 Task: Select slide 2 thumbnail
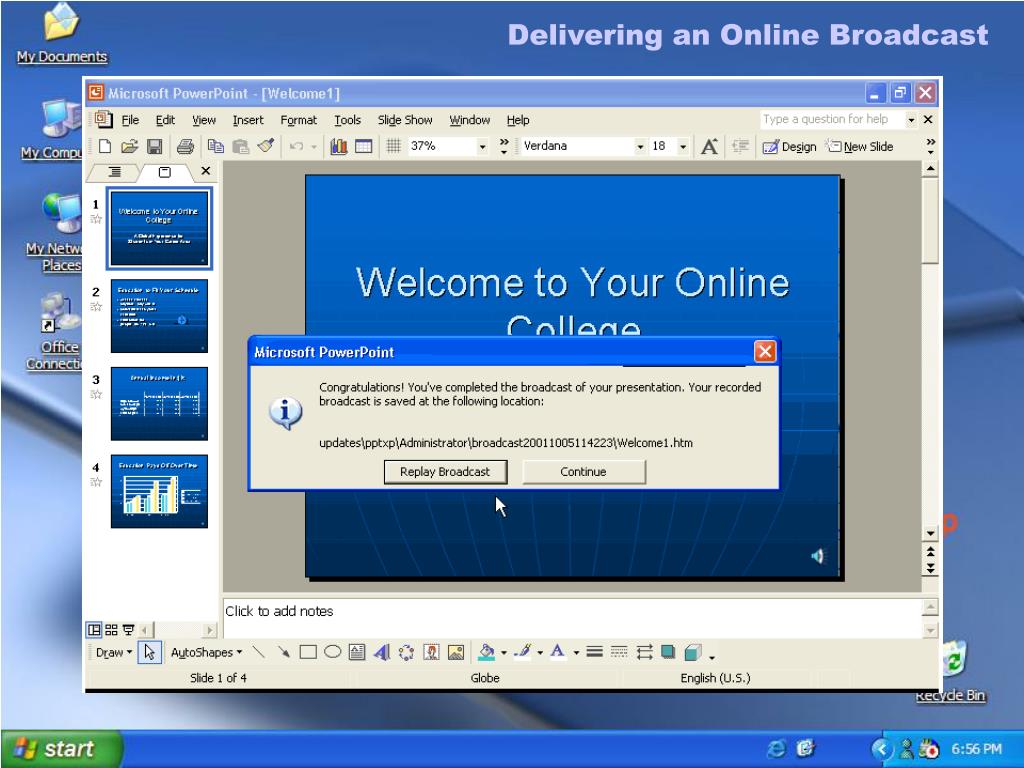pos(159,316)
